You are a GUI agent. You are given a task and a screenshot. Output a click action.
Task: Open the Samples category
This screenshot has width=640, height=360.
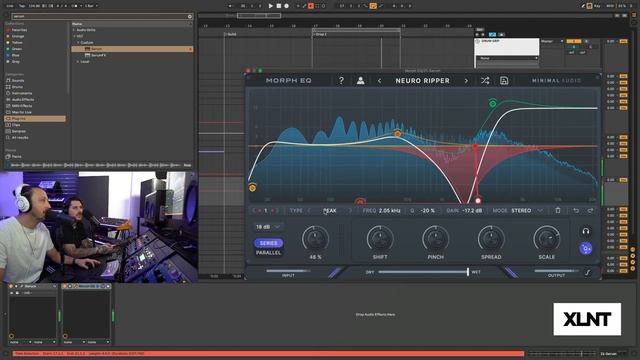click(19, 131)
